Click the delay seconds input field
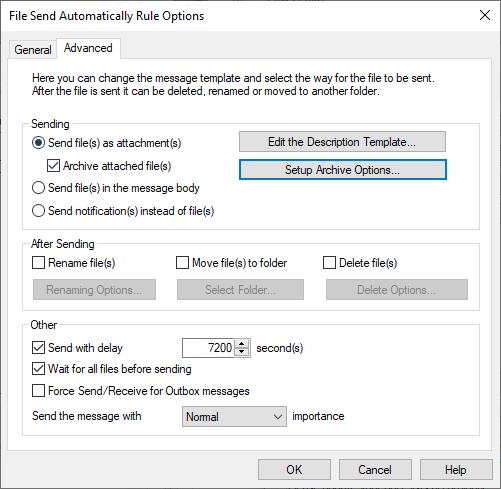 coord(209,348)
